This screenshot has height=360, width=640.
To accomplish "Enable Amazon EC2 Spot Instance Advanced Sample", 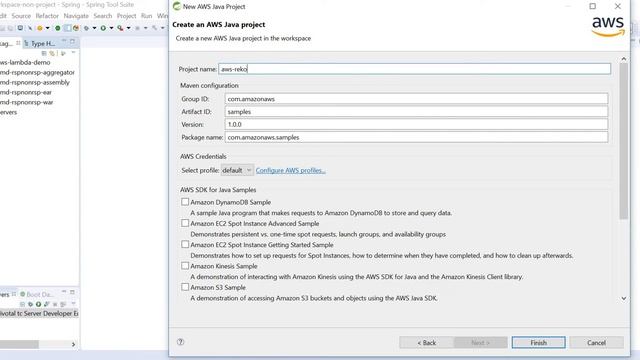I will tap(185, 223).
